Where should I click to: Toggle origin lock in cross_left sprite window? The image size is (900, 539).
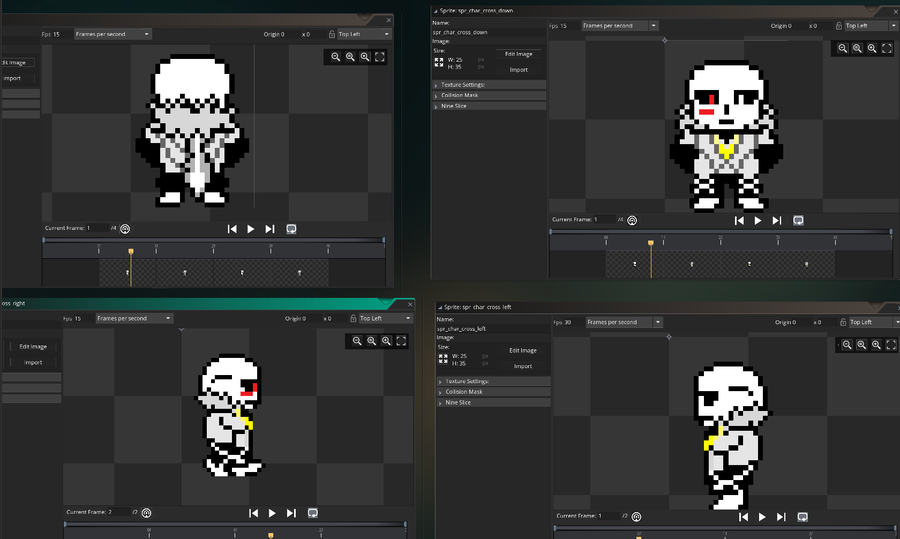tap(843, 323)
